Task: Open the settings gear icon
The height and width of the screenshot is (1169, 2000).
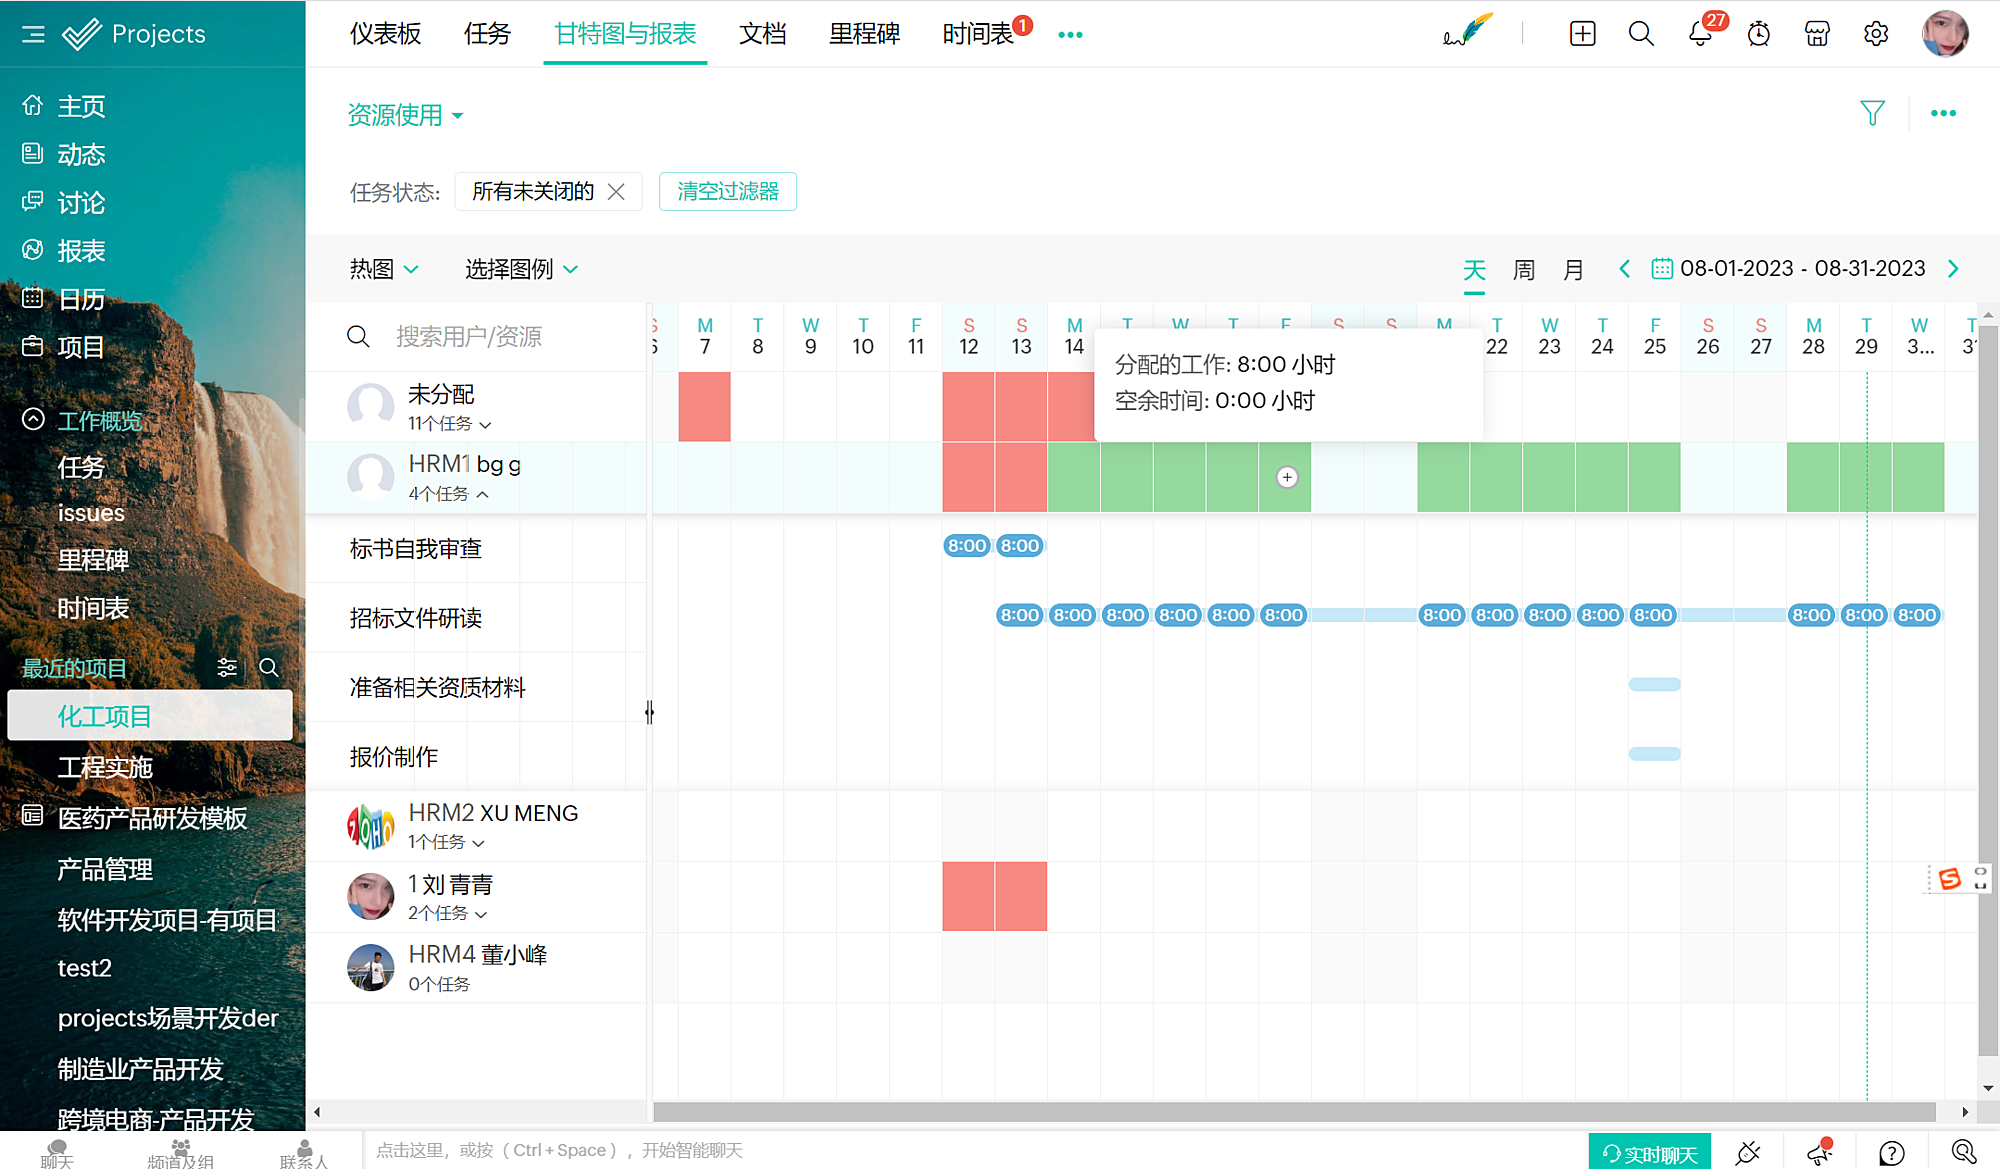Action: (1876, 34)
